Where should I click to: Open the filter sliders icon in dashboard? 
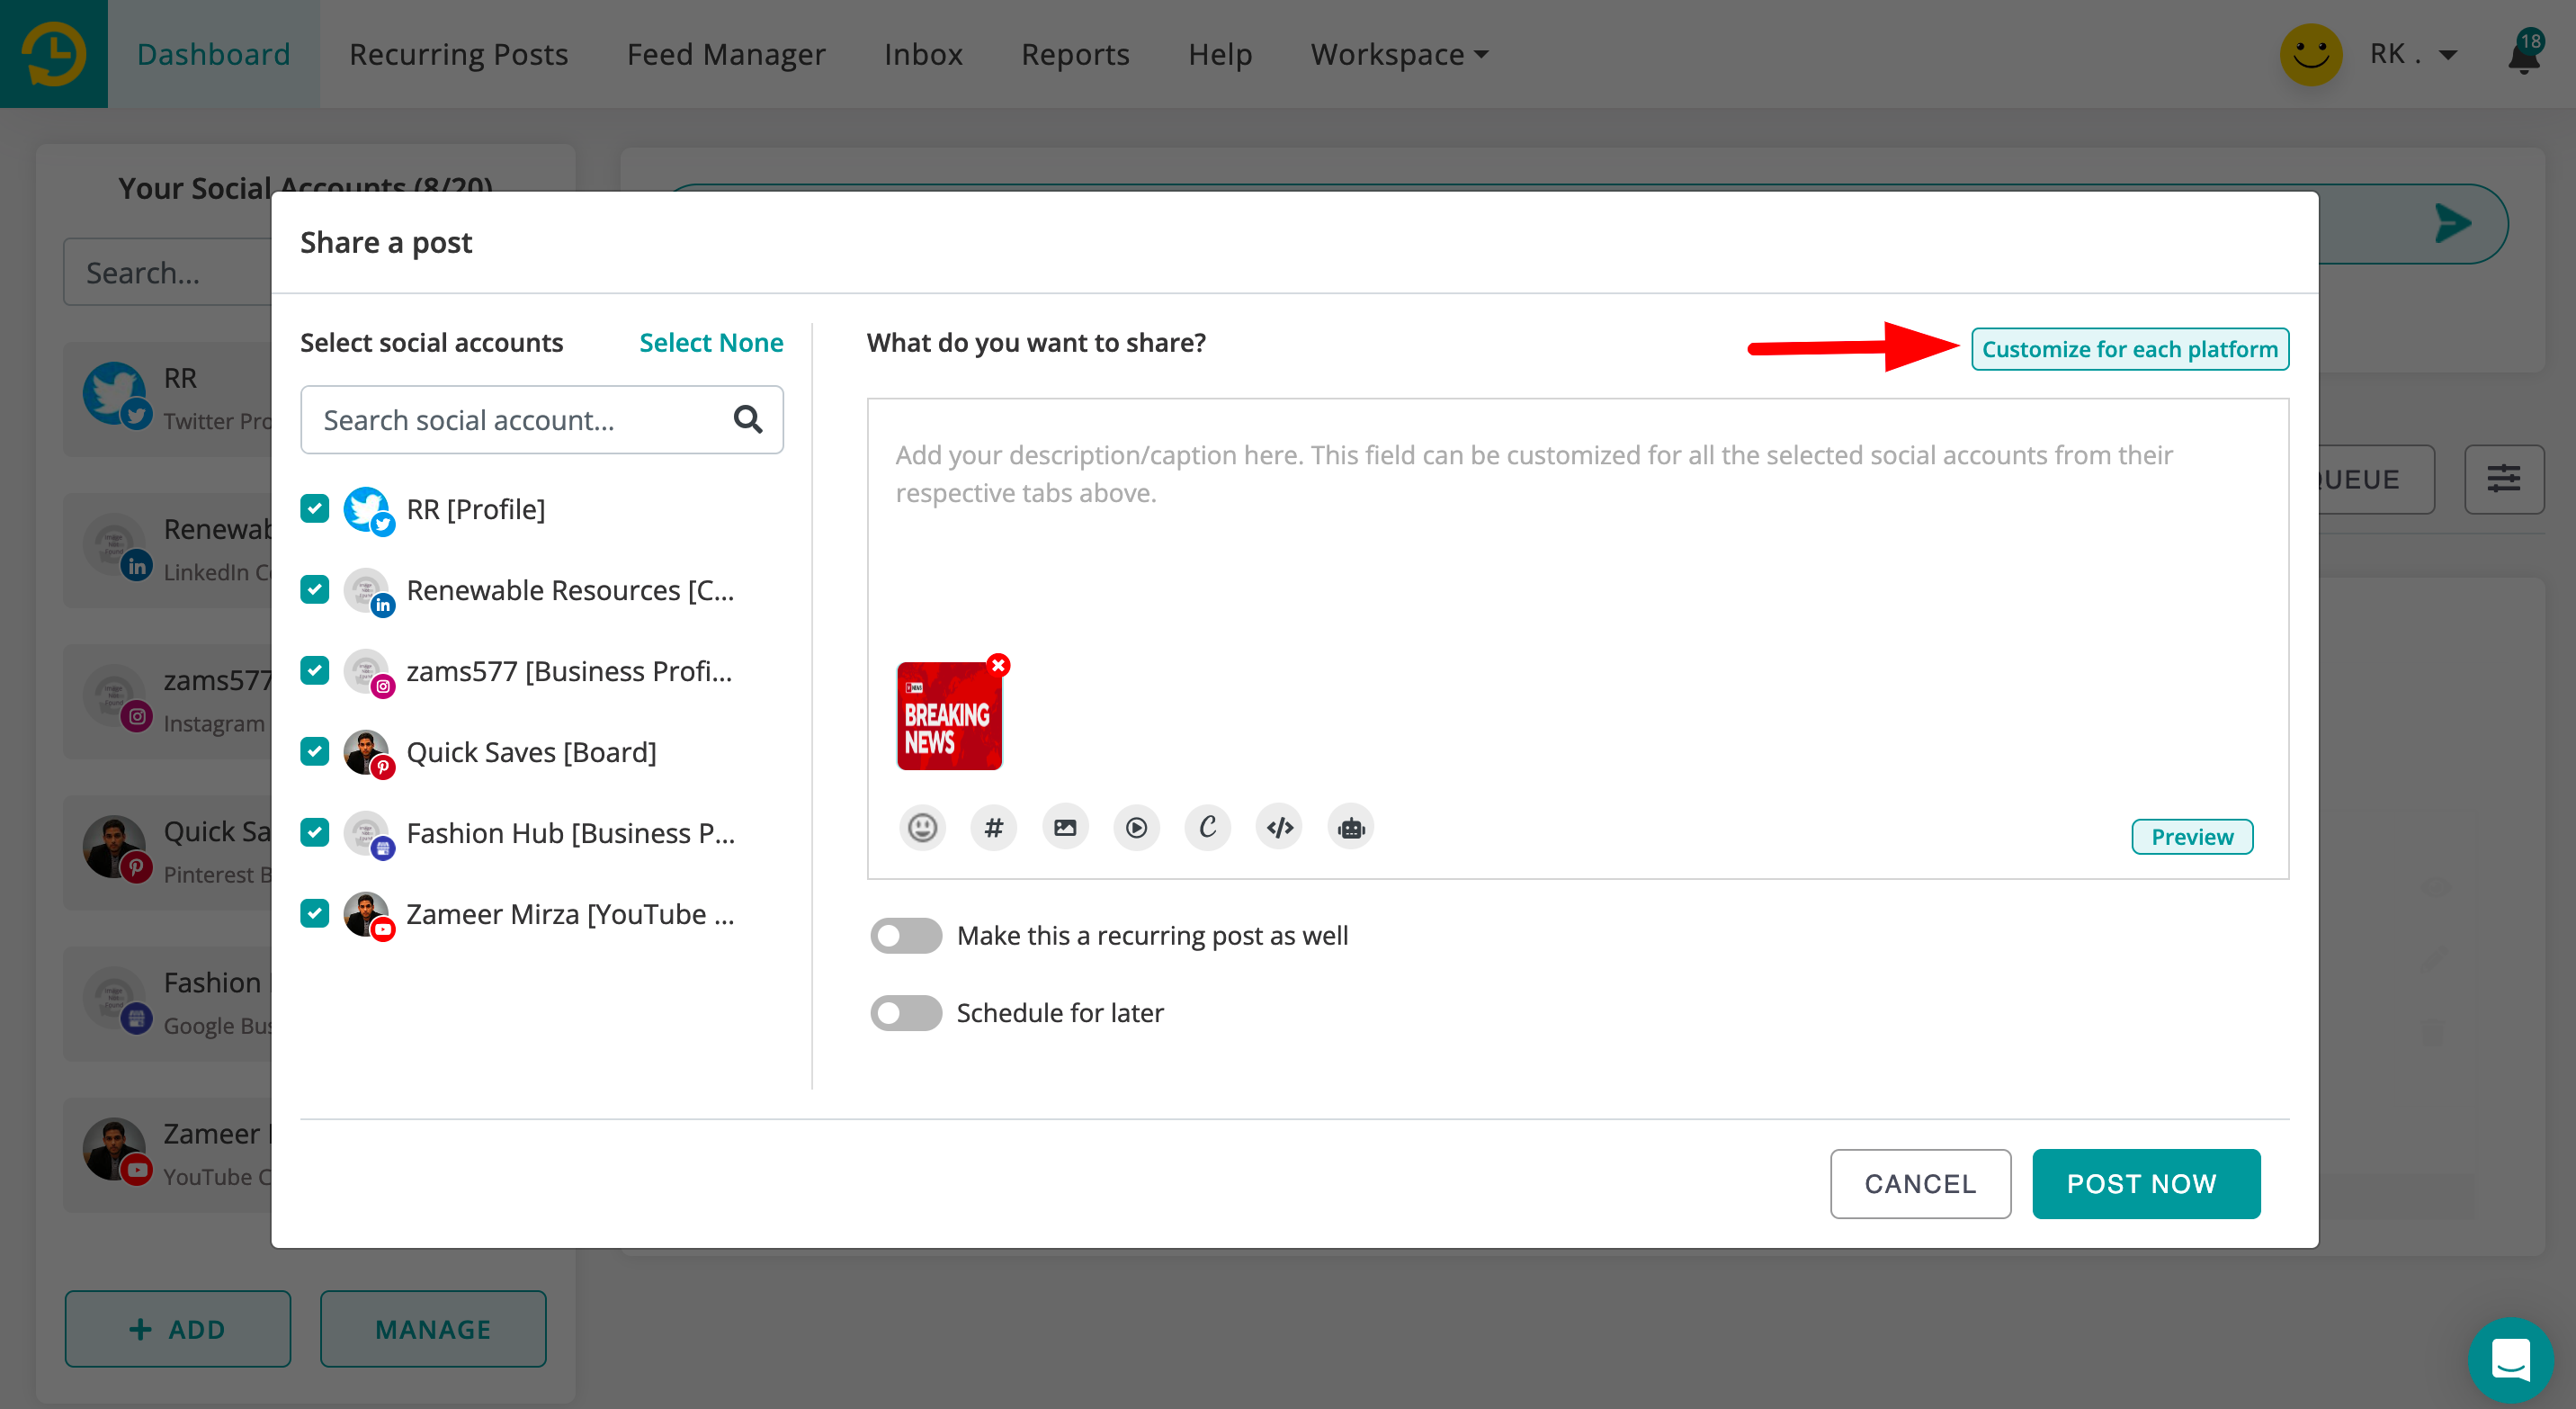2504,479
